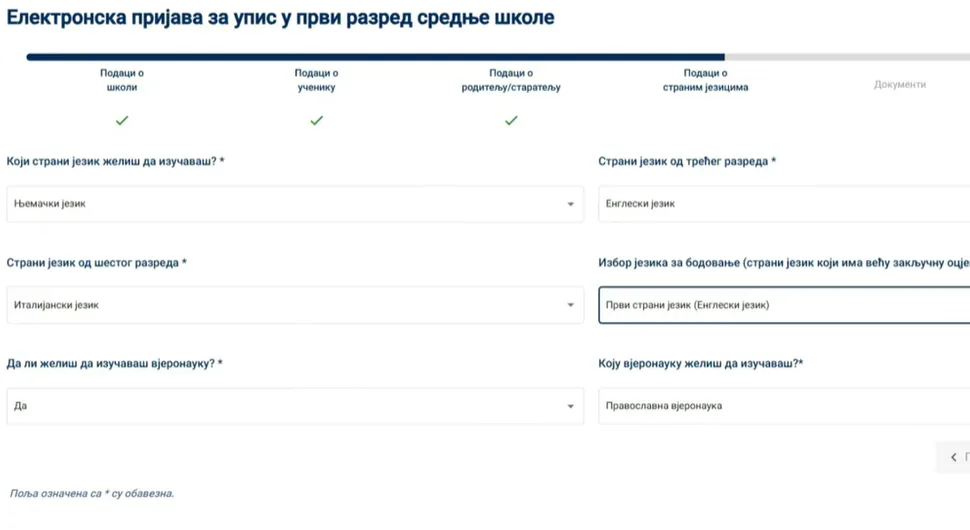Open the Први страни језик (Енглески језик) dropdown

[784, 305]
